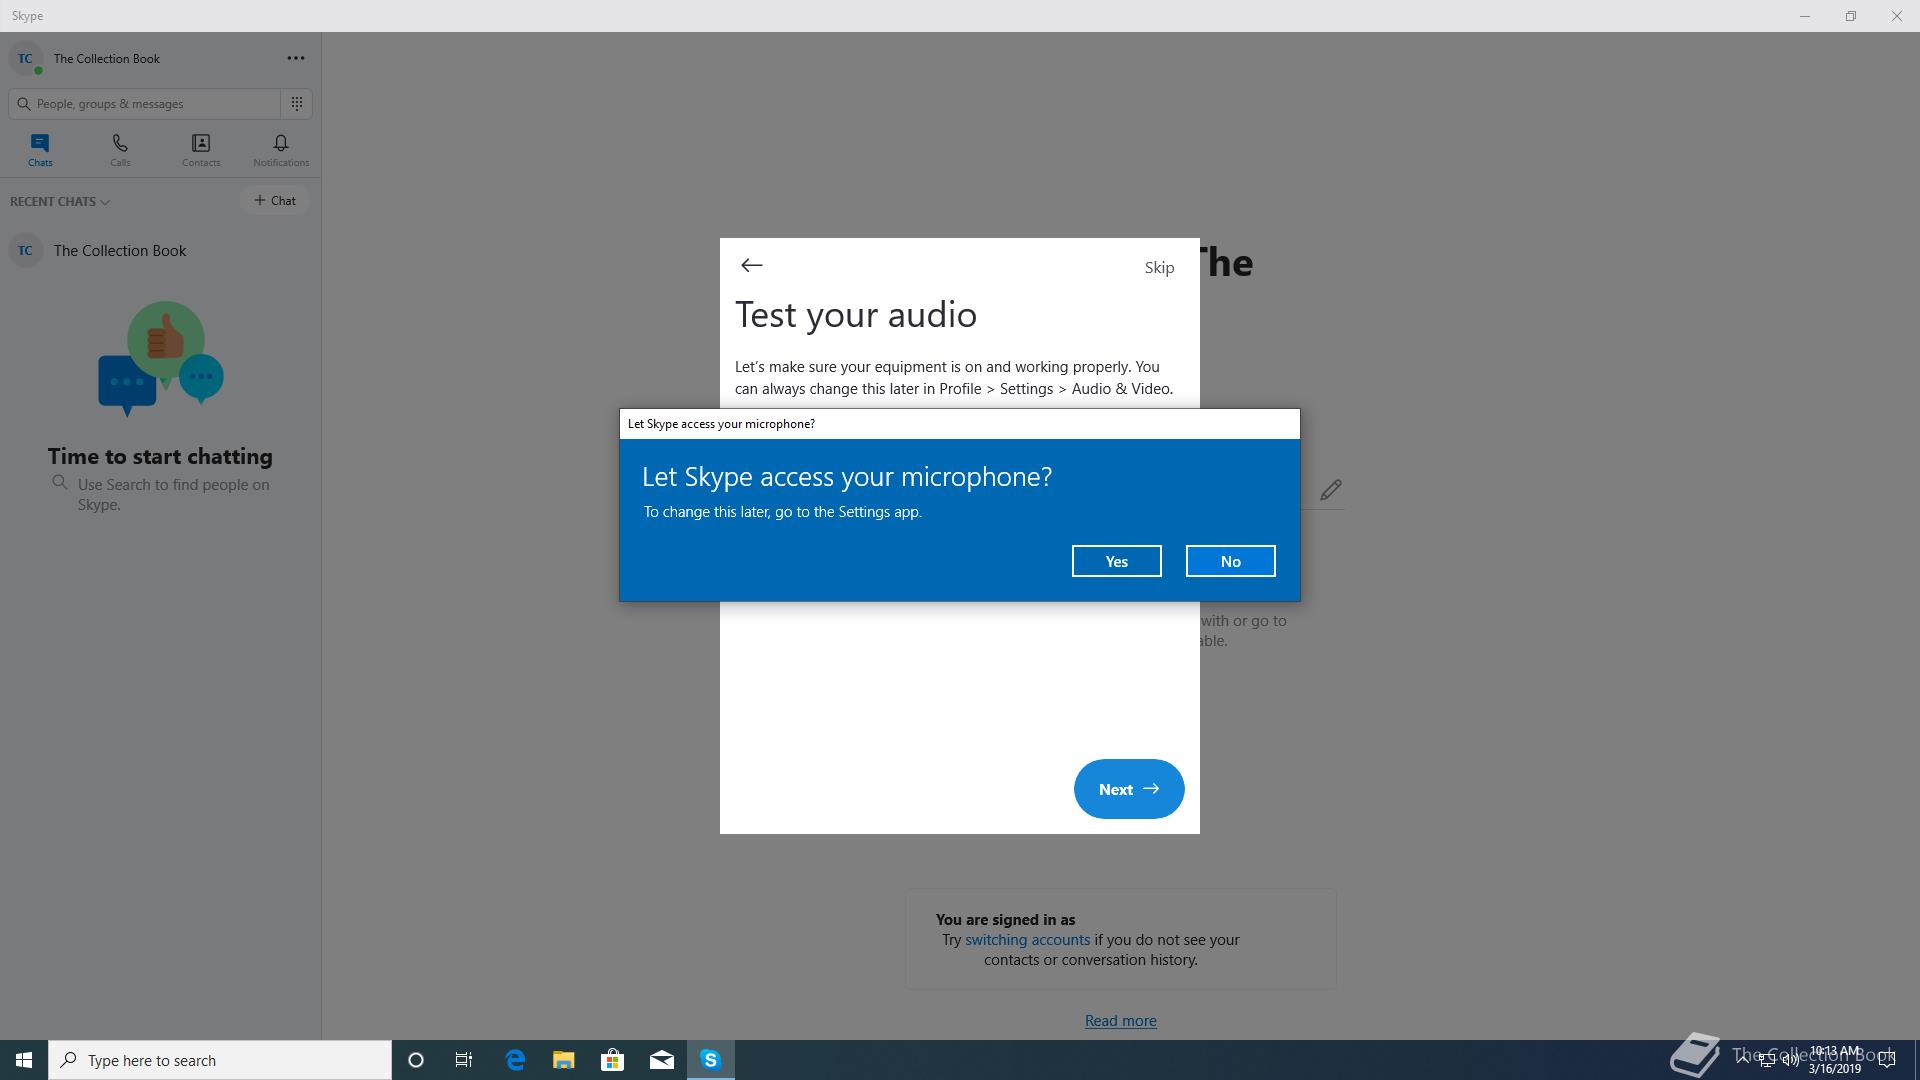Open Microsoft Store in taskbar
Viewport: 1920px width, 1080px height.
click(612, 1060)
